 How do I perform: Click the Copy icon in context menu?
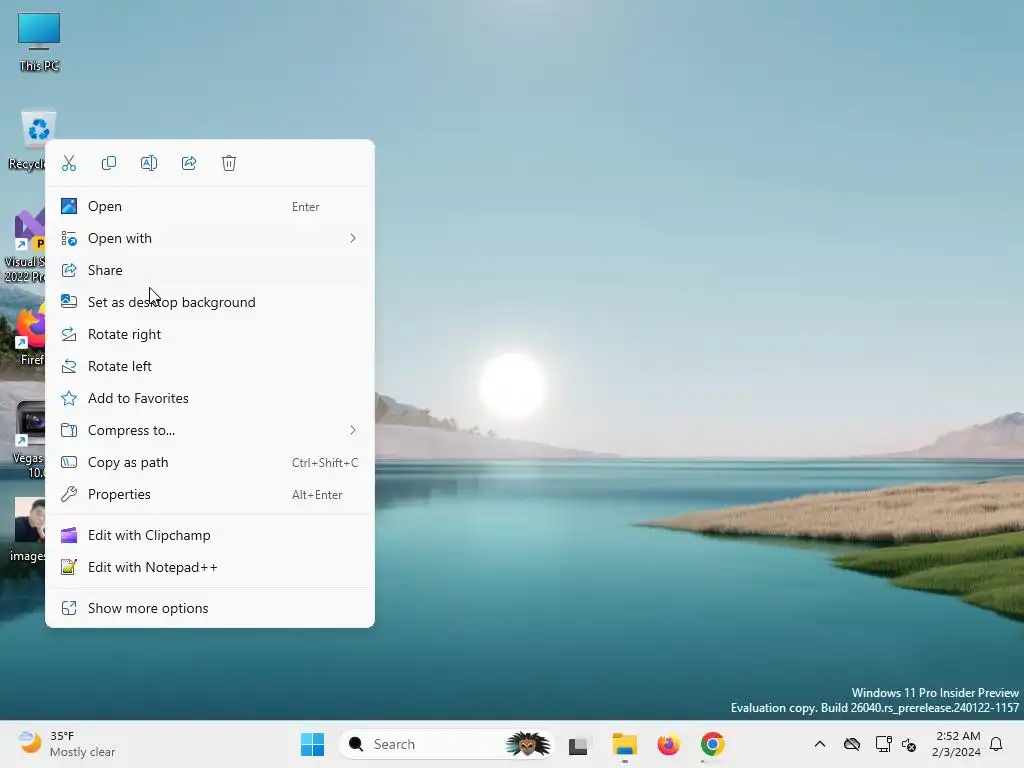[109, 163]
